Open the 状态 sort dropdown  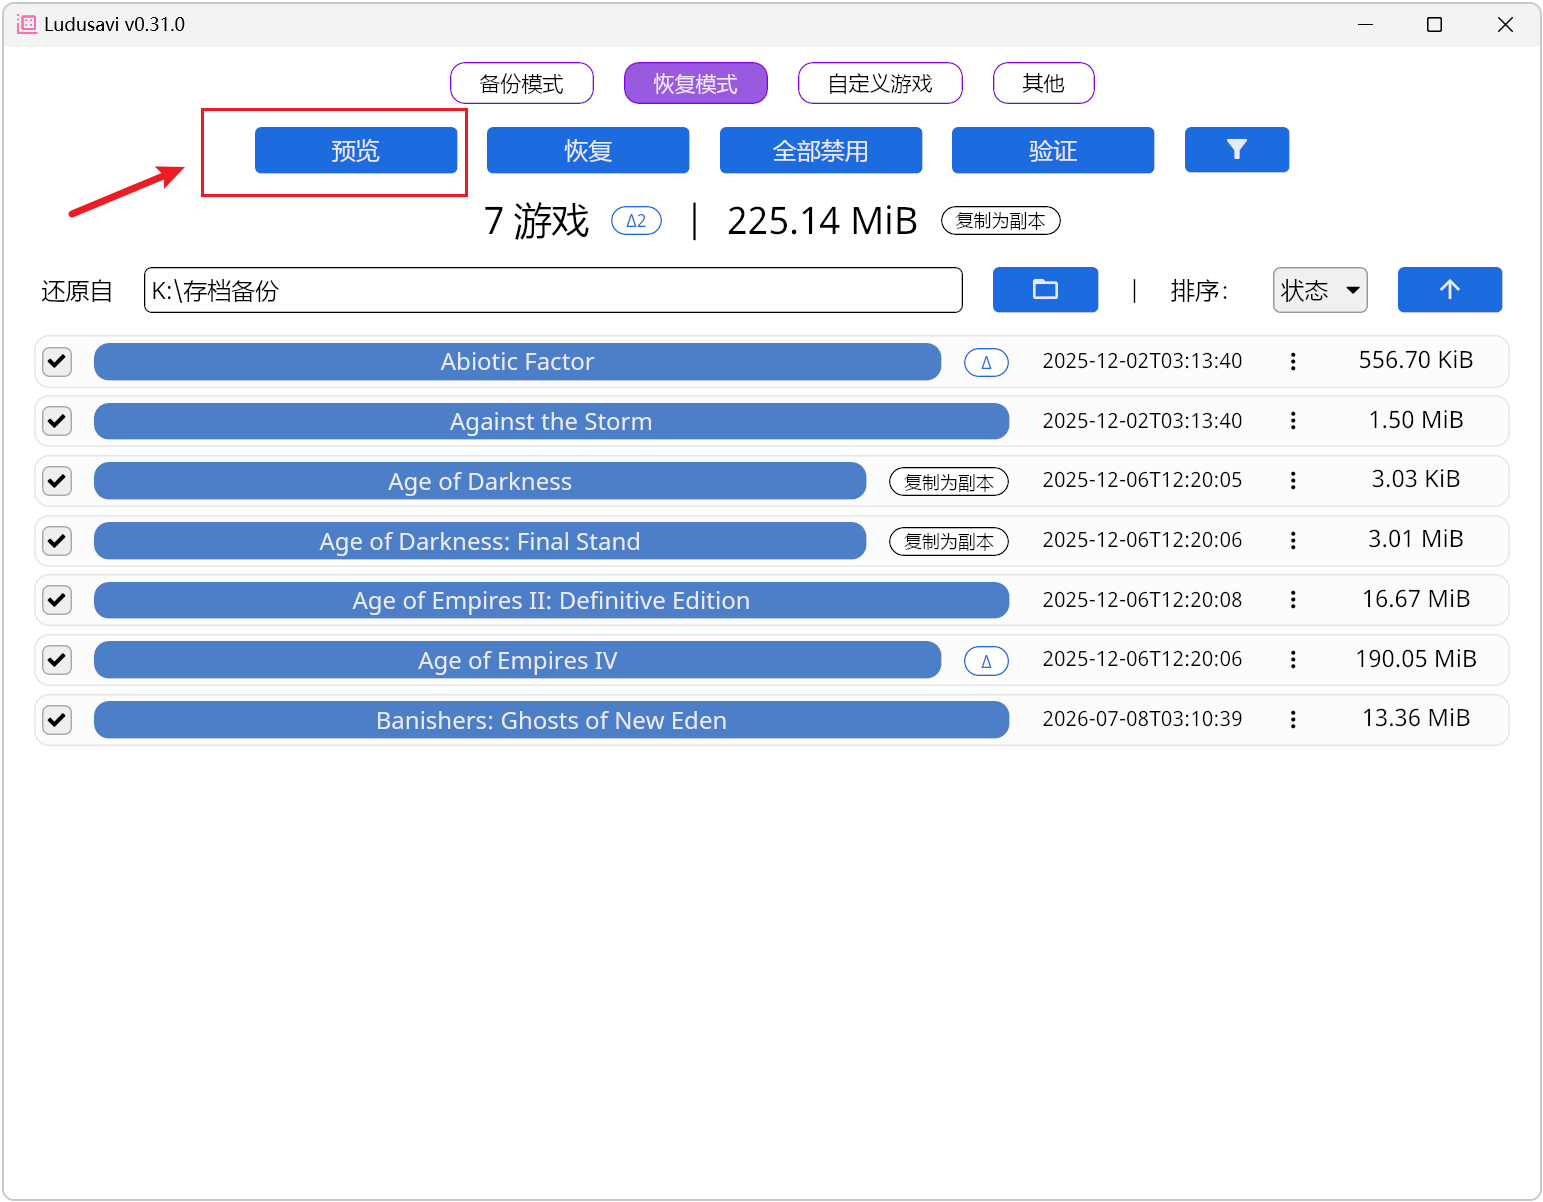point(1320,290)
